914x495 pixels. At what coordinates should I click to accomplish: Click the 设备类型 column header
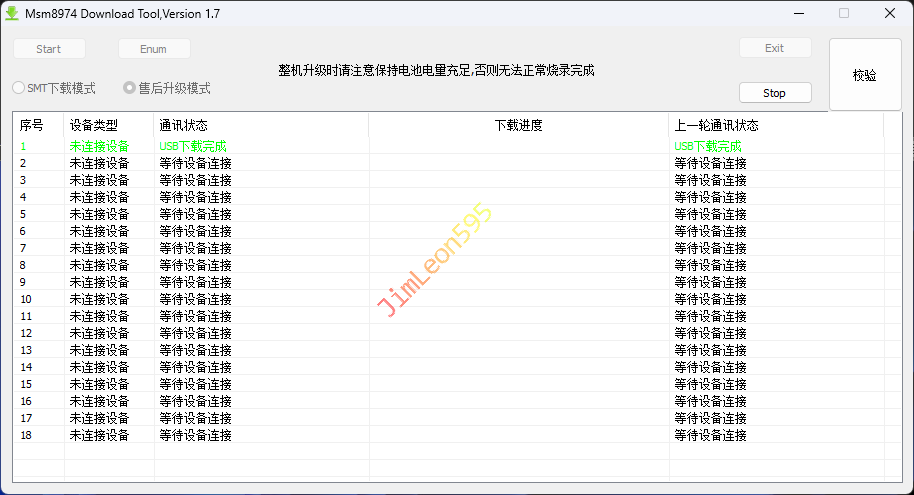pos(94,125)
